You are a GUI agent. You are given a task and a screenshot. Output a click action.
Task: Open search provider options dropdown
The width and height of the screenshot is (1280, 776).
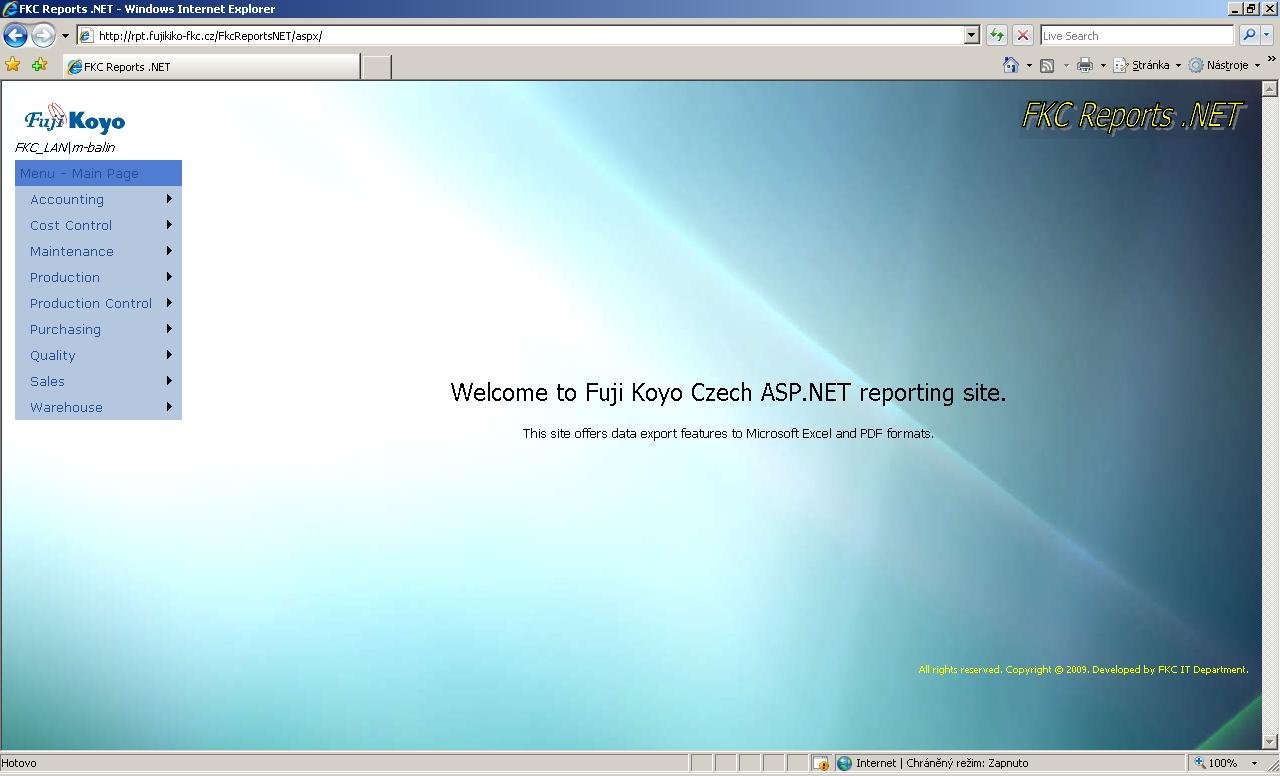coord(1266,35)
